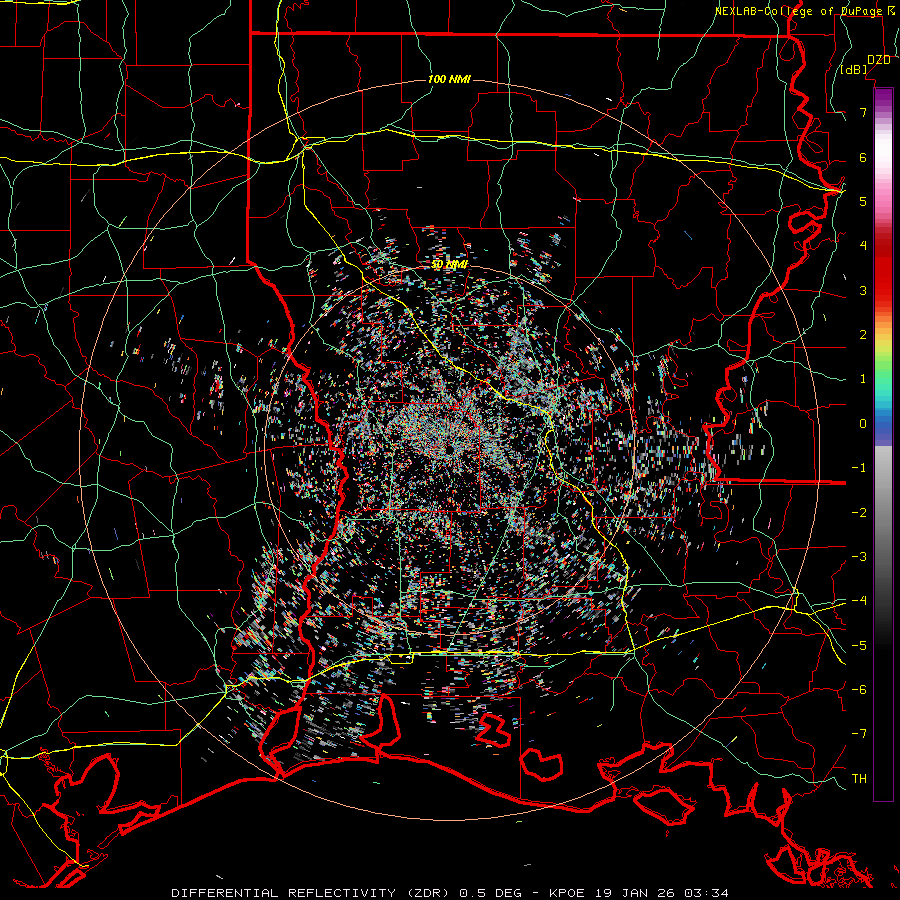Select the 7 value on the color scale

(x=863, y=112)
